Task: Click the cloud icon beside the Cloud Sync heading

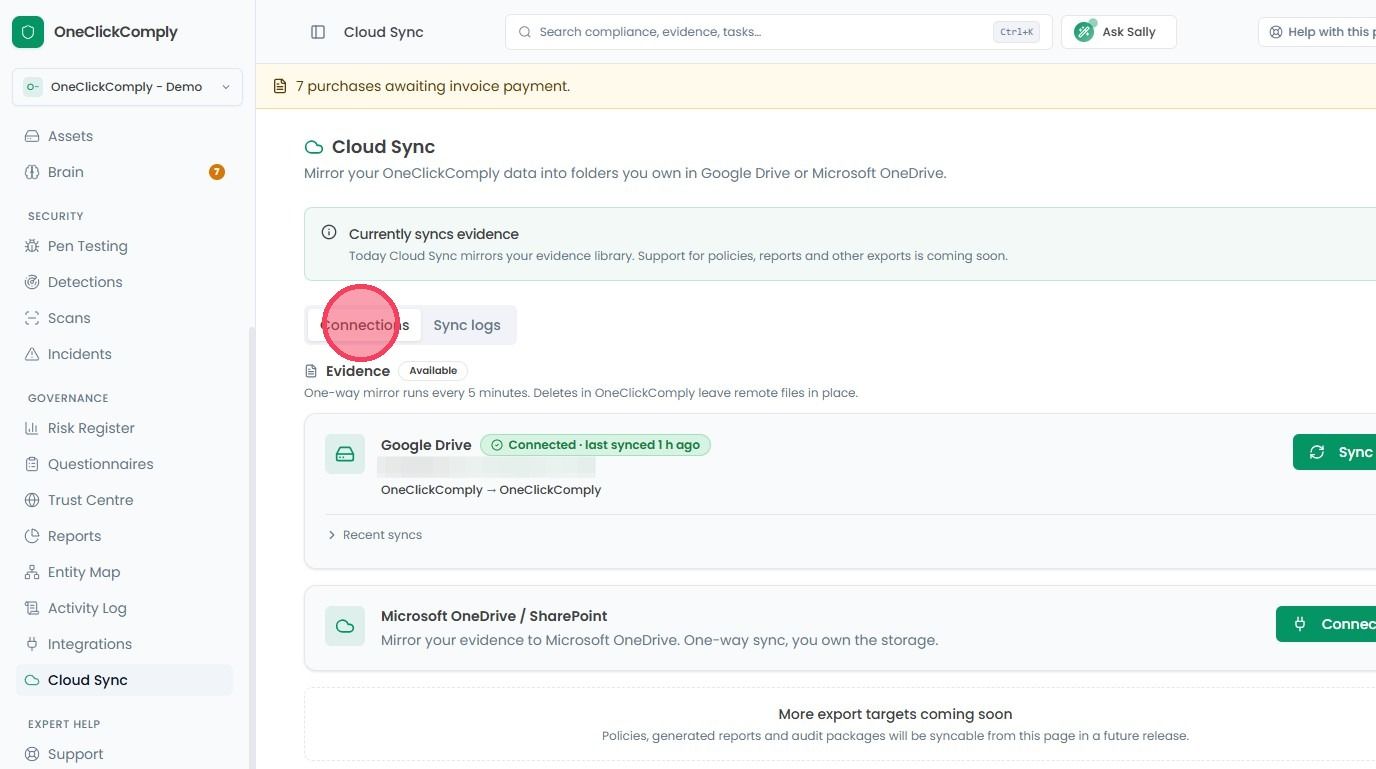Action: pyautogui.click(x=314, y=147)
